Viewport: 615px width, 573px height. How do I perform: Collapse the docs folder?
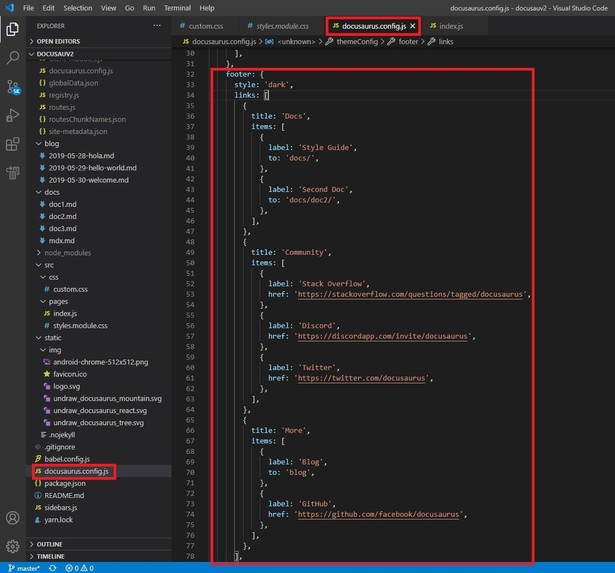coord(52,192)
